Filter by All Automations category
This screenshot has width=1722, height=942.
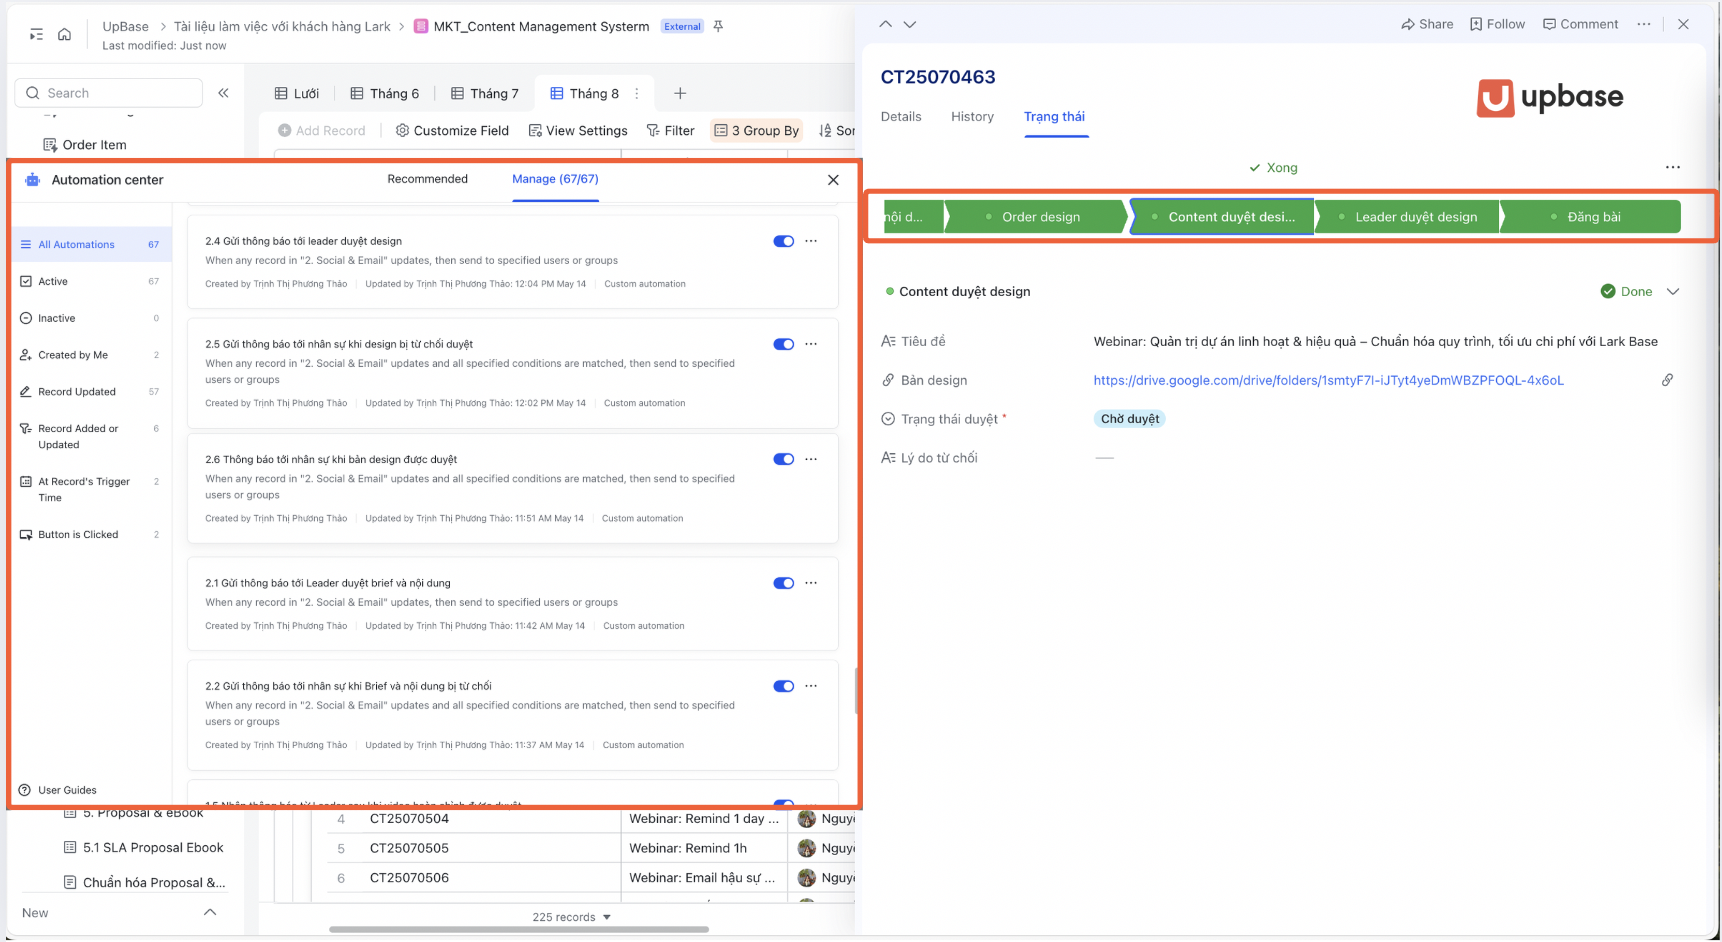90,245
